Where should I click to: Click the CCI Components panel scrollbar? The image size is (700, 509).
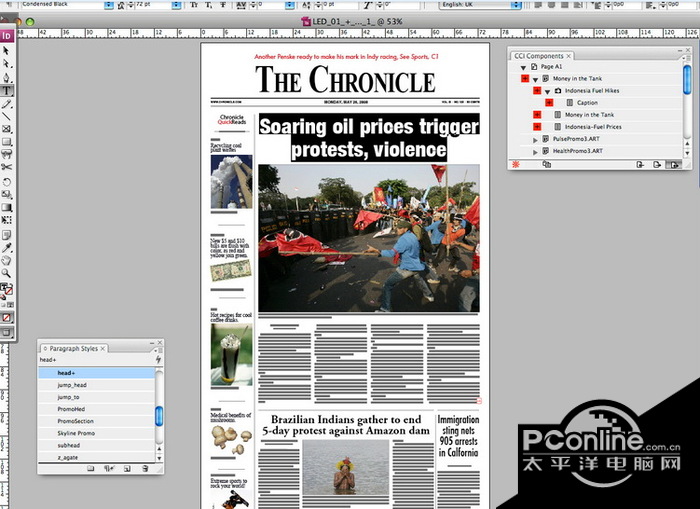pos(687,79)
